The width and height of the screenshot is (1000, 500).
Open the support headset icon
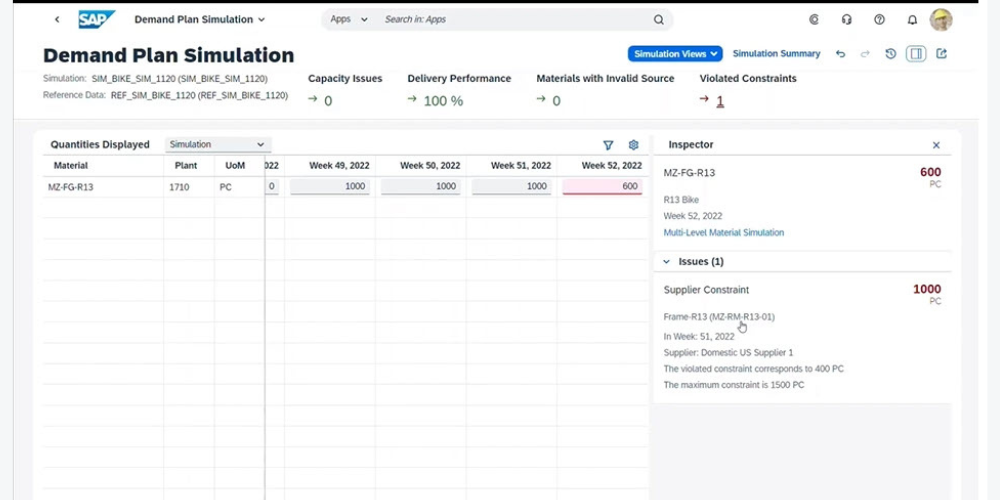(846, 20)
